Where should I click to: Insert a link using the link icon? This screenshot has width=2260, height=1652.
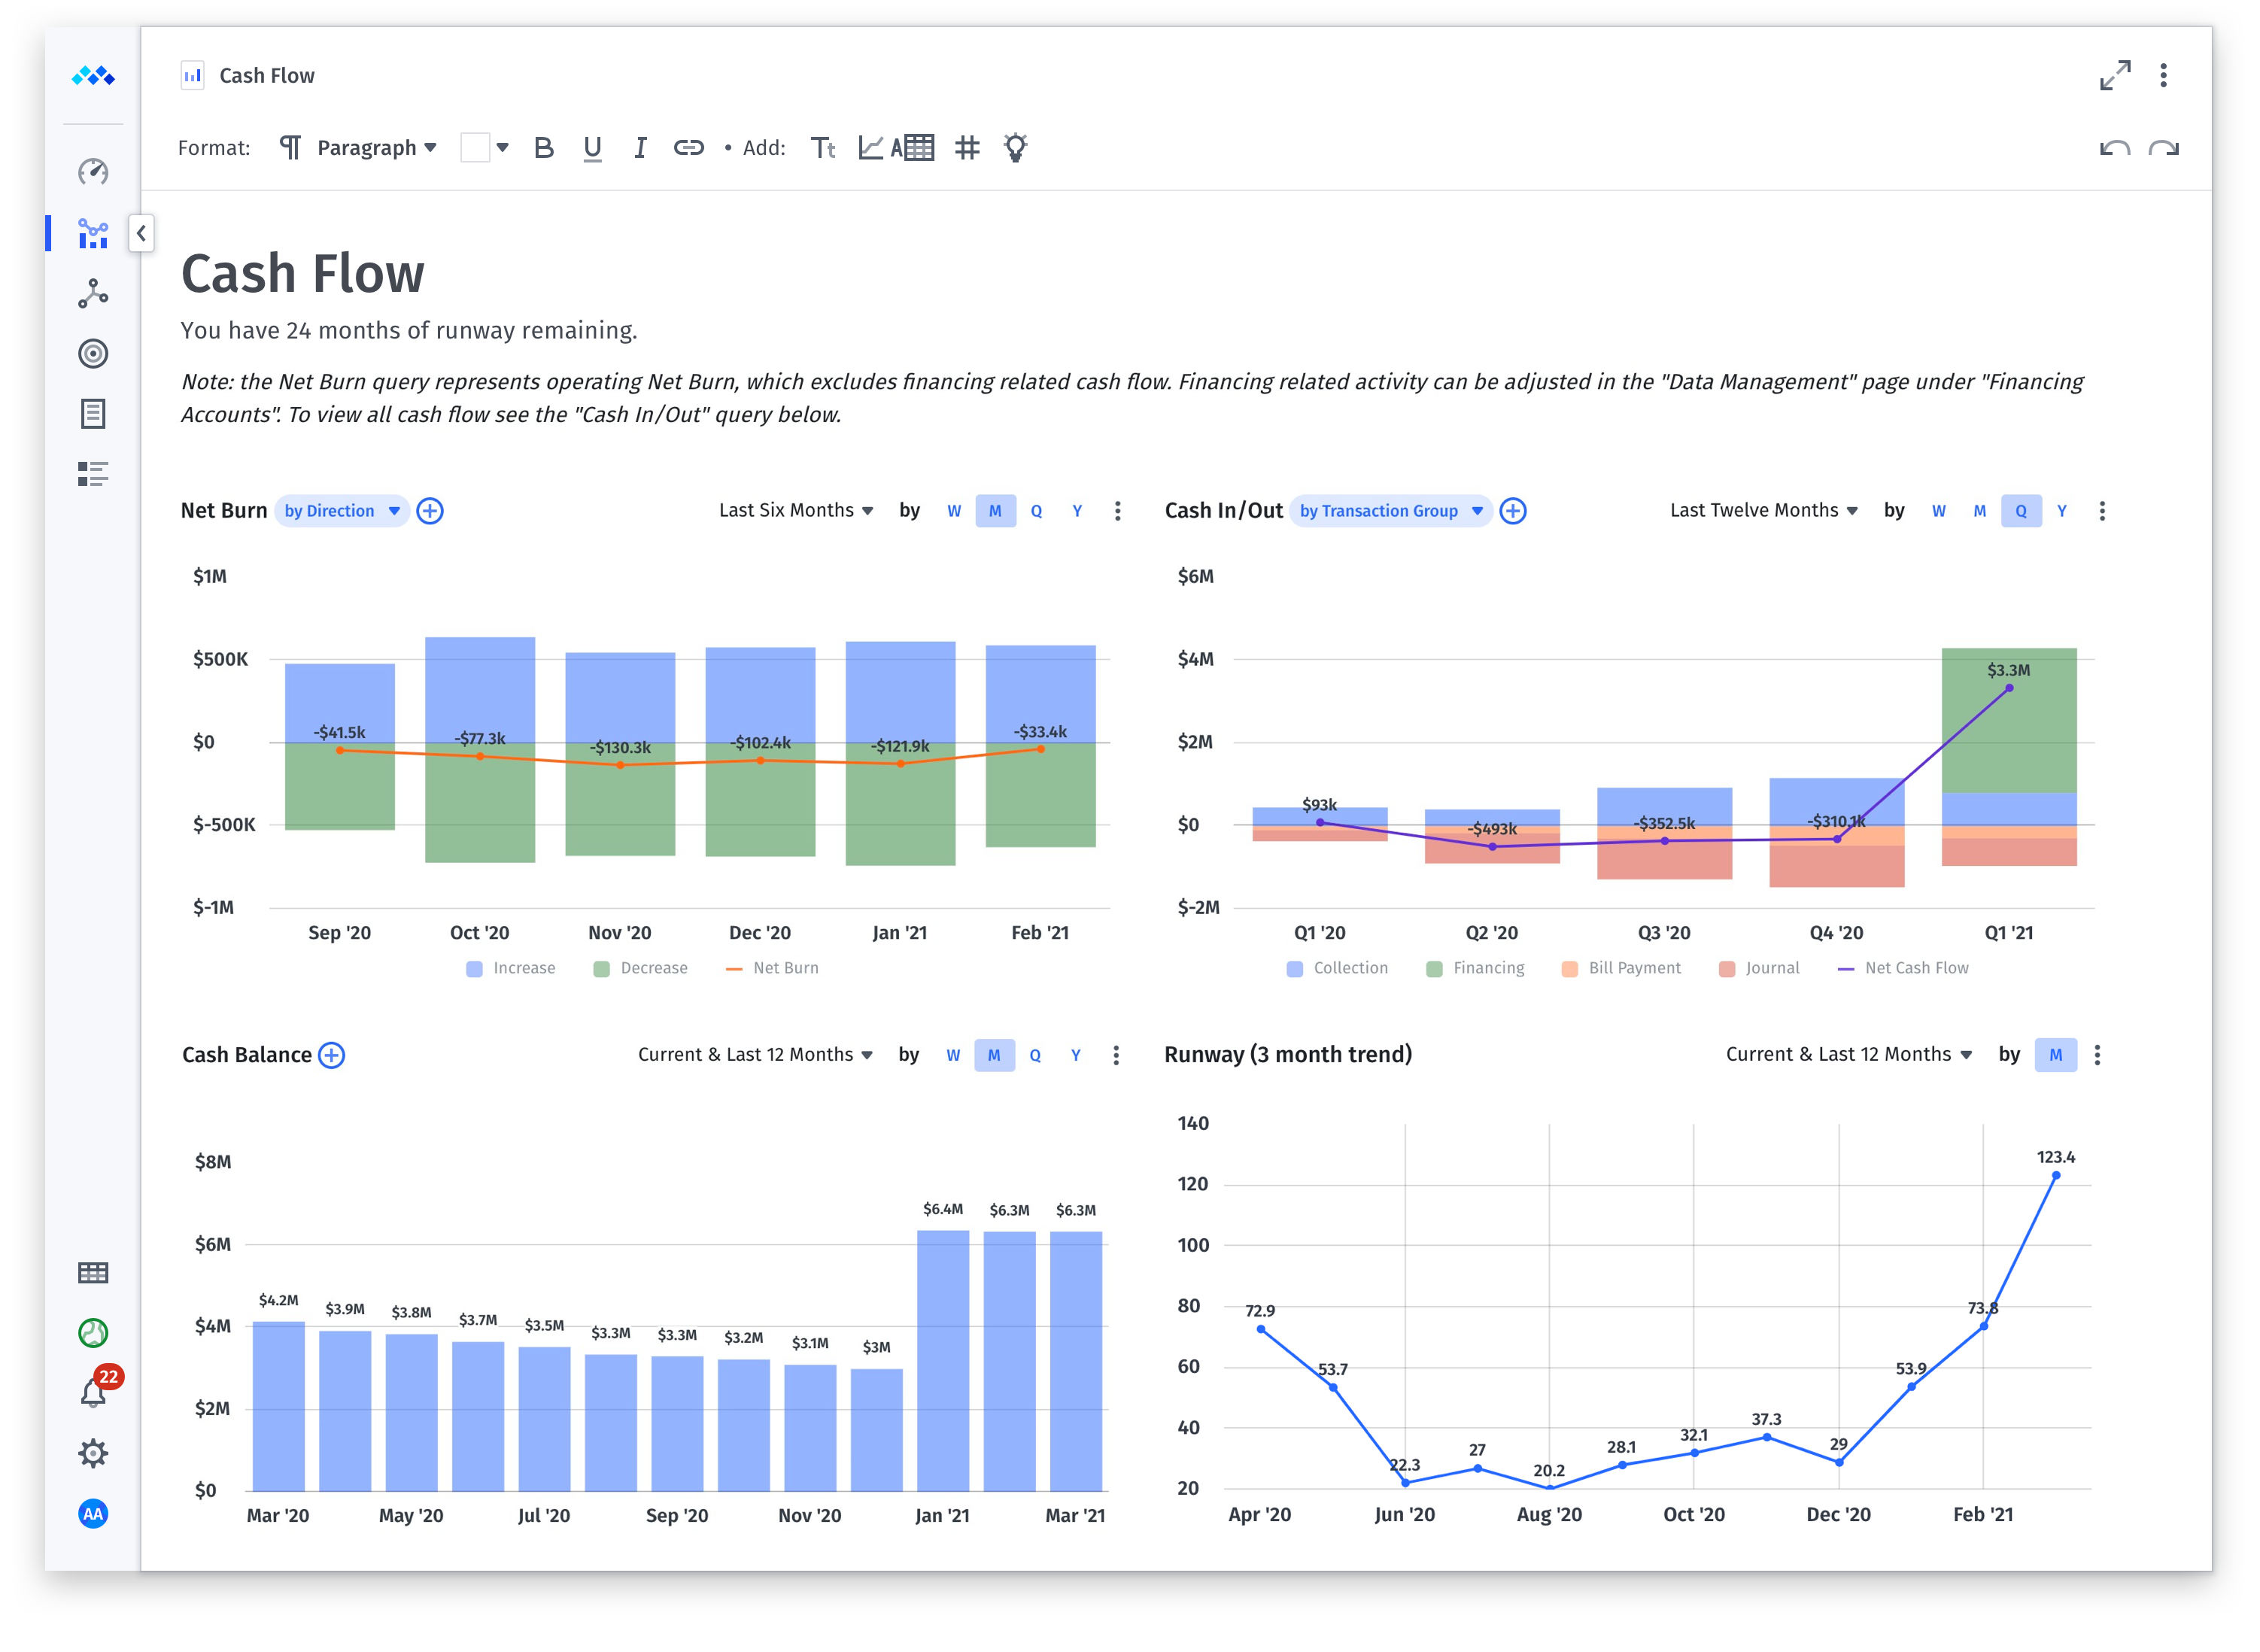tap(688, 148)
